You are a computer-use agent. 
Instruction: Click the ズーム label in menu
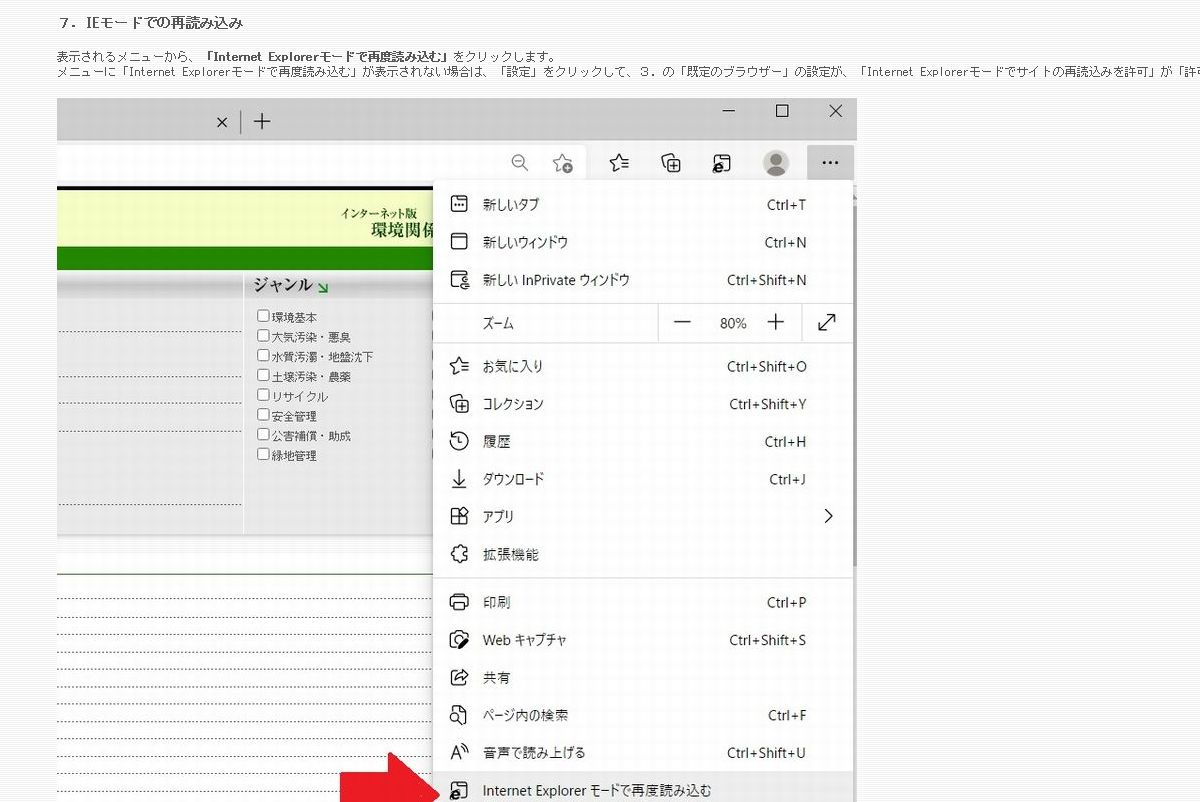498,323
